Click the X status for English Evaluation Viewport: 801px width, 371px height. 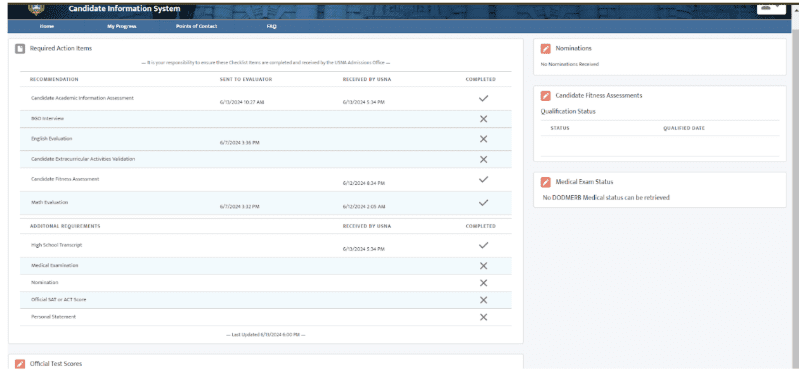pos(483,139)
